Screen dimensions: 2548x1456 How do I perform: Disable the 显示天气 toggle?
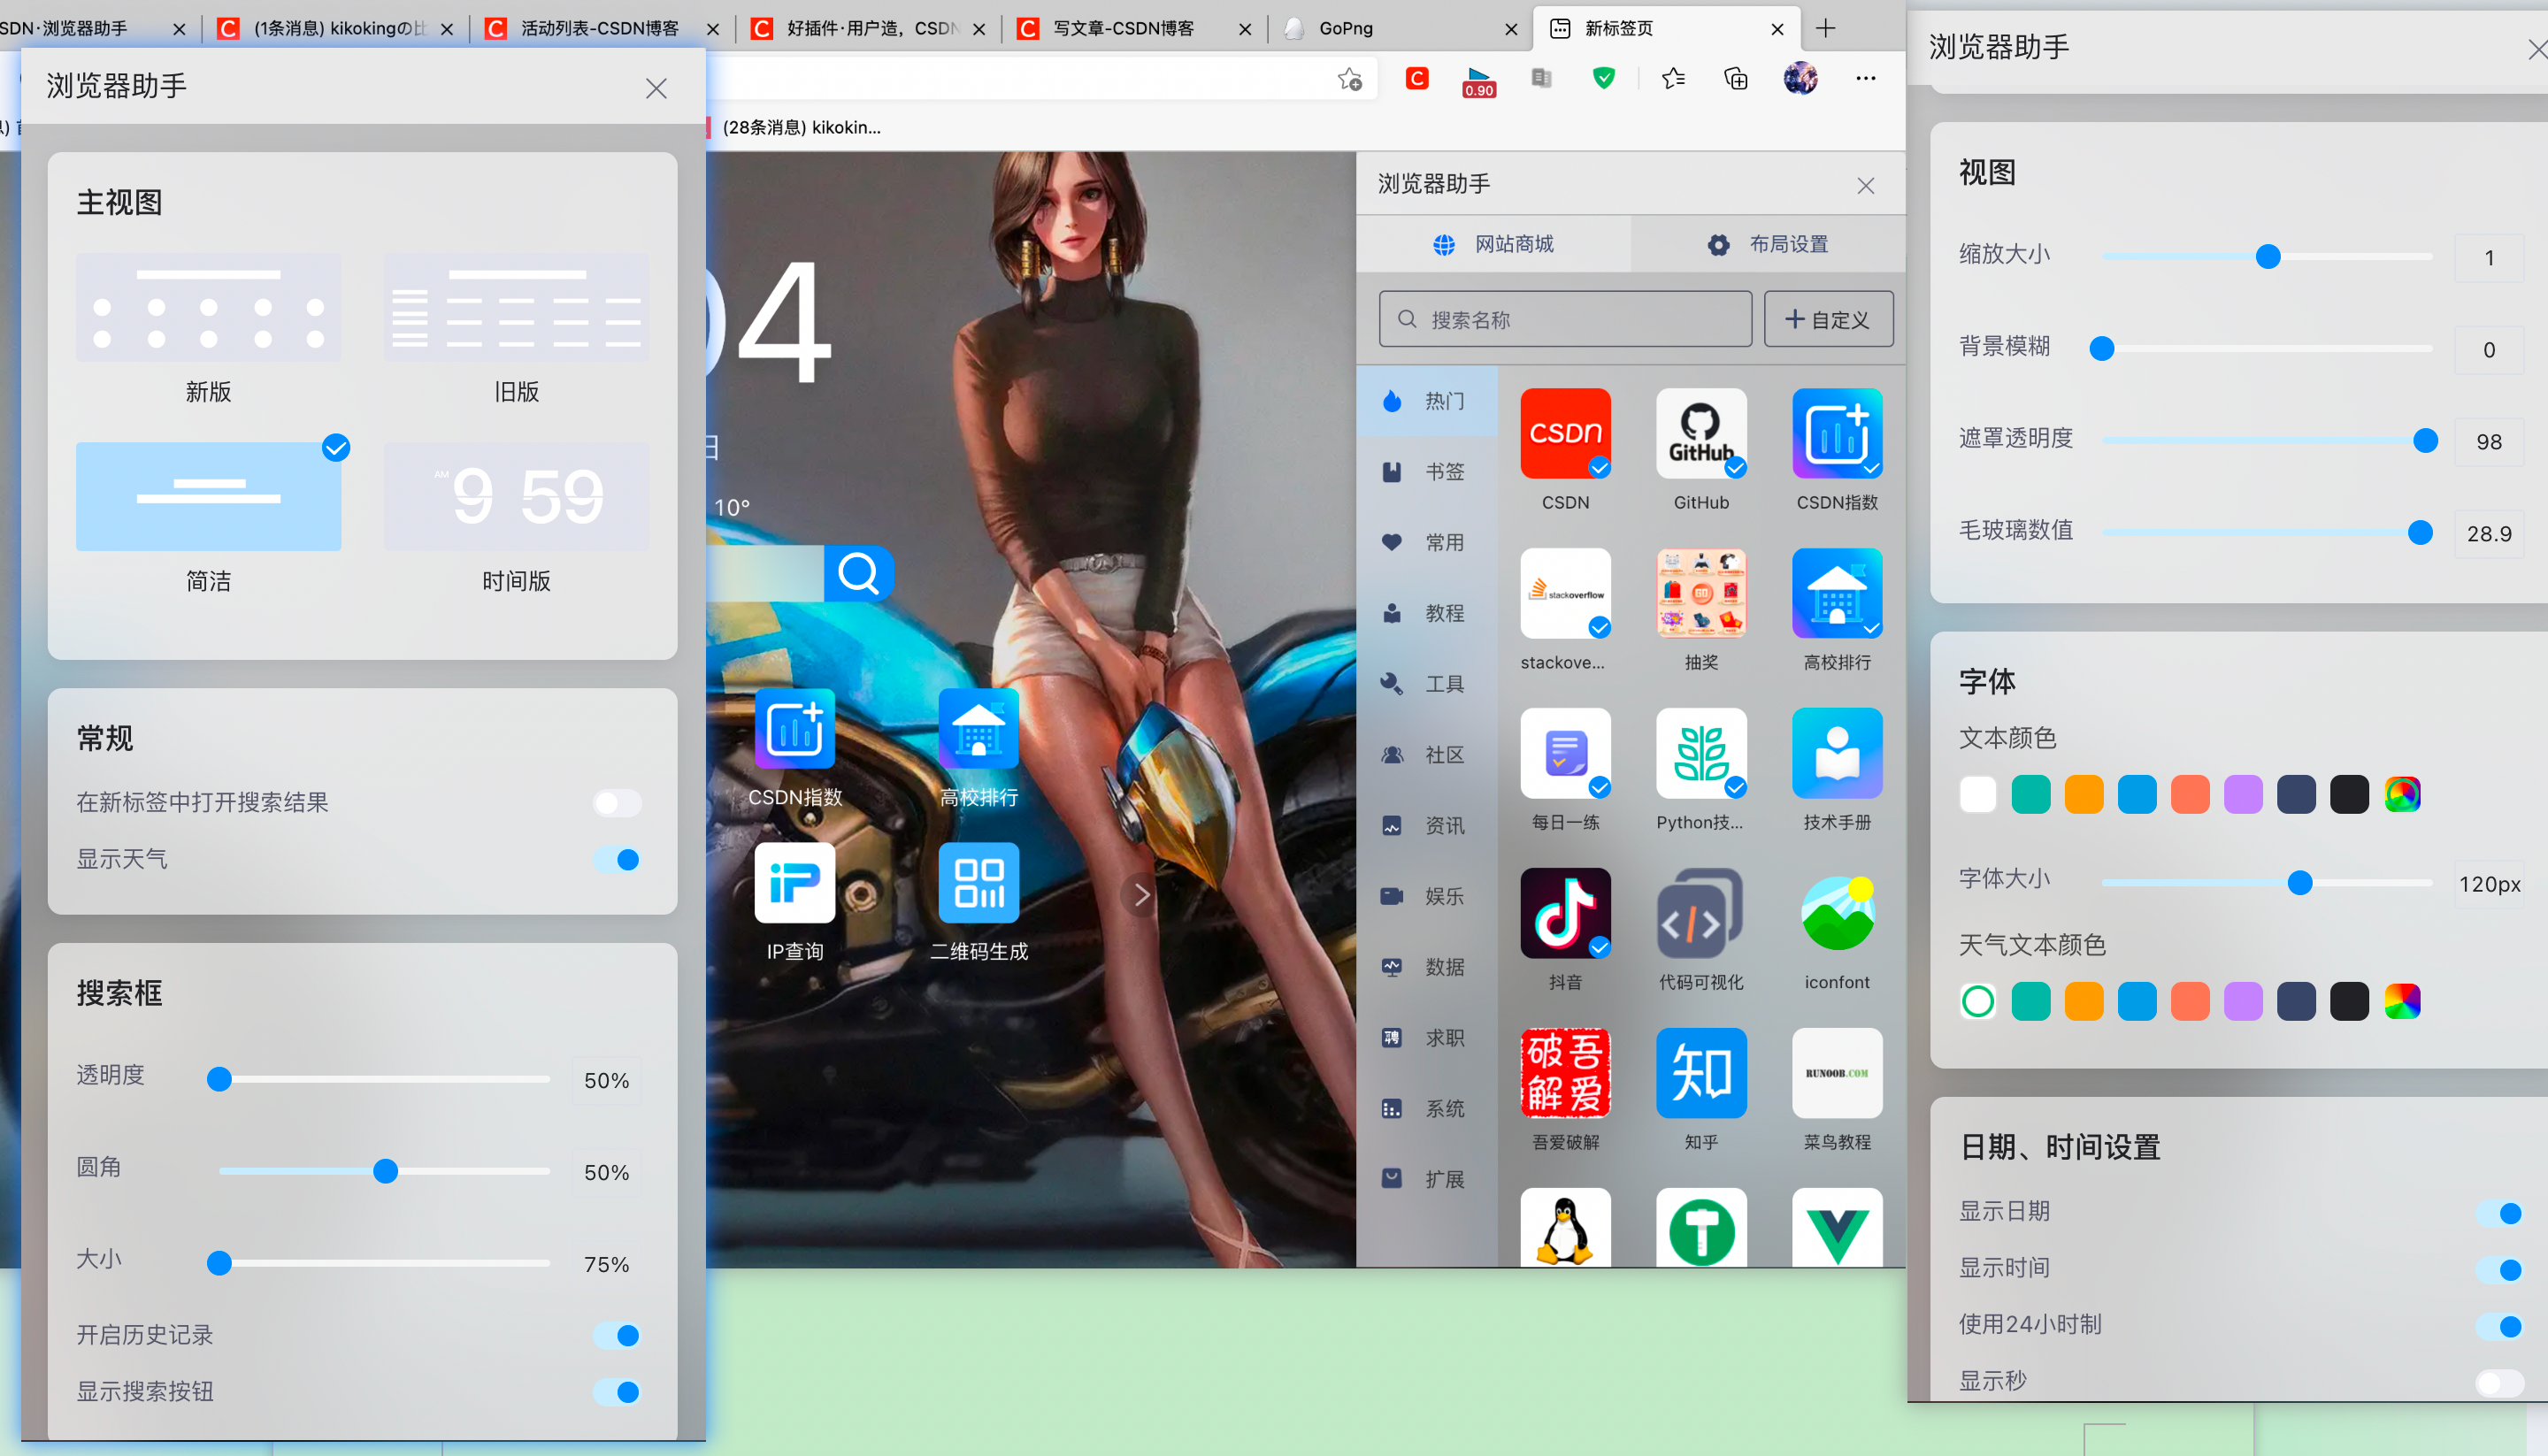617,859
